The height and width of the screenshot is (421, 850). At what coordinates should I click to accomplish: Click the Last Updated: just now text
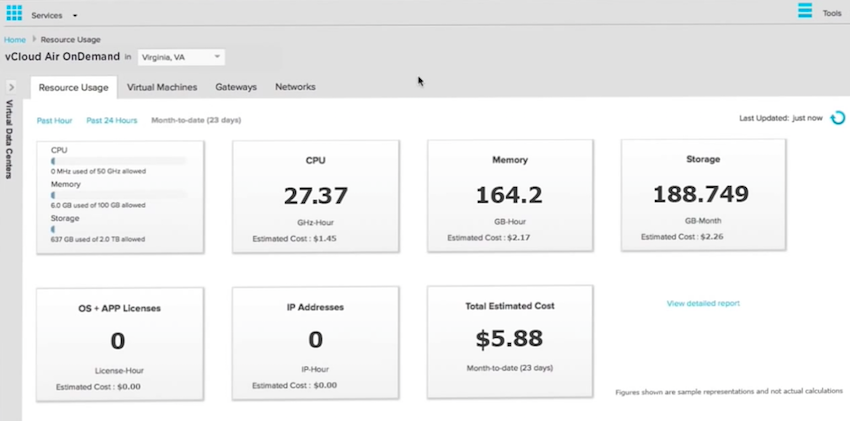pos(781,118)
